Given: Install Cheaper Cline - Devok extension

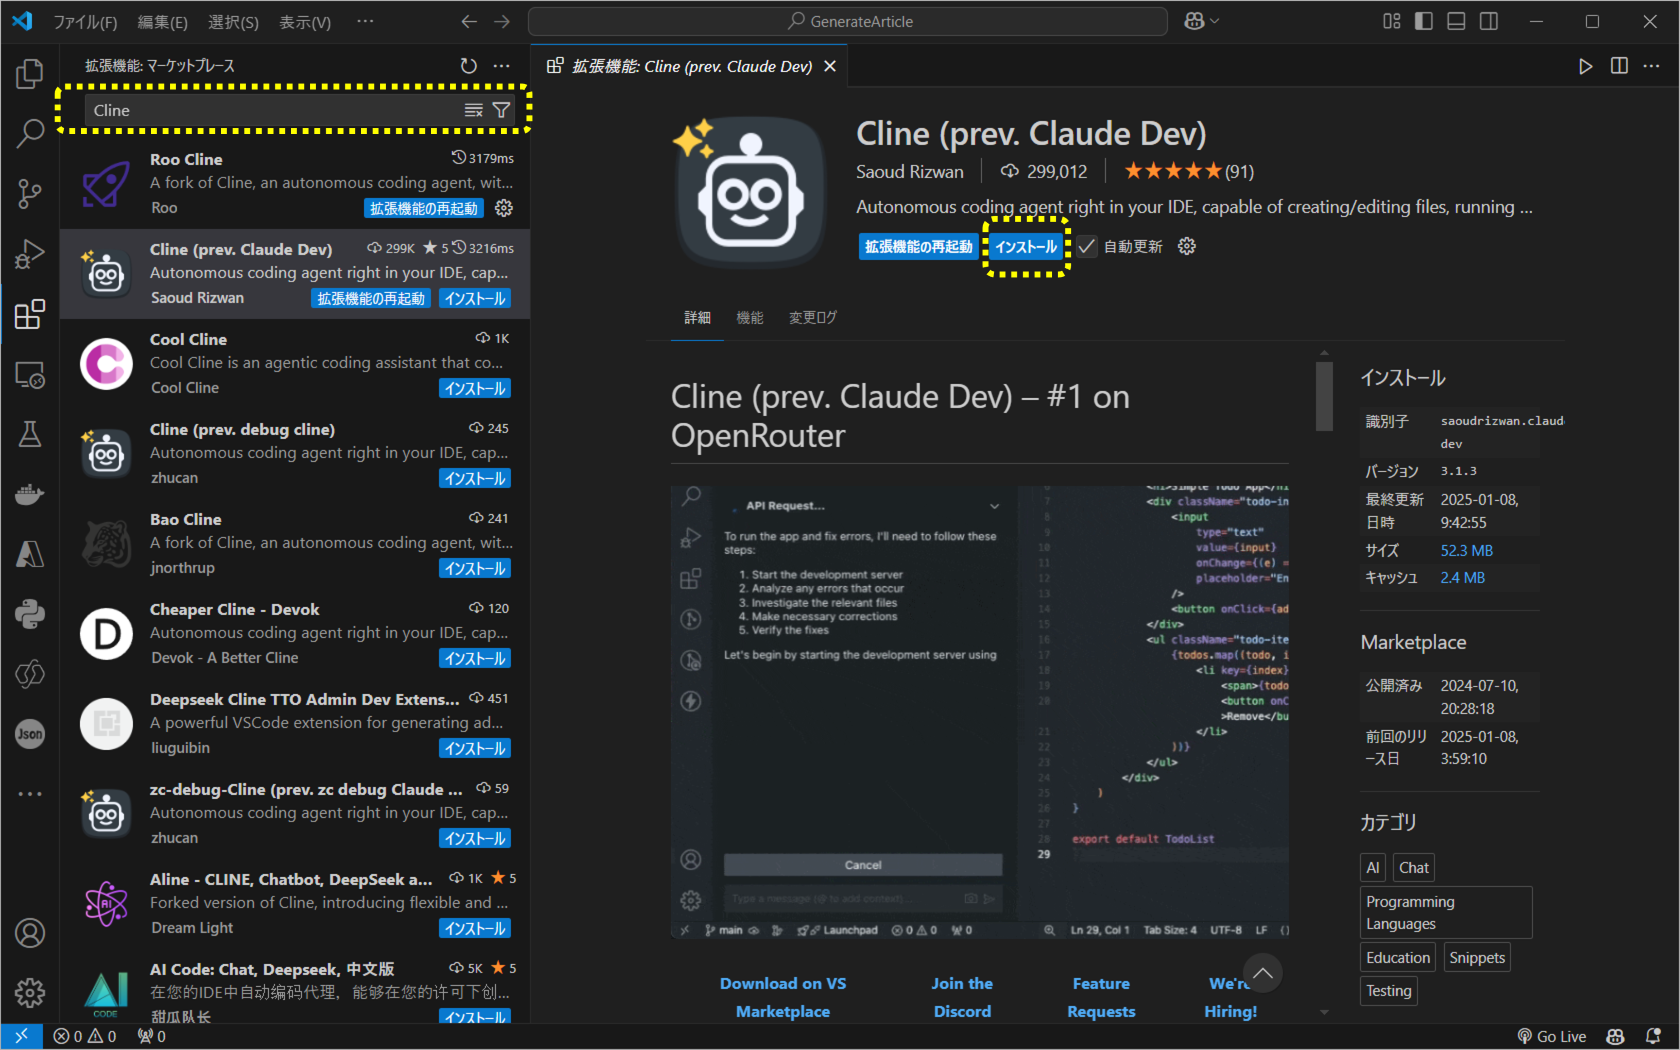Looking at the screenshot, I should tap(475, 658).
